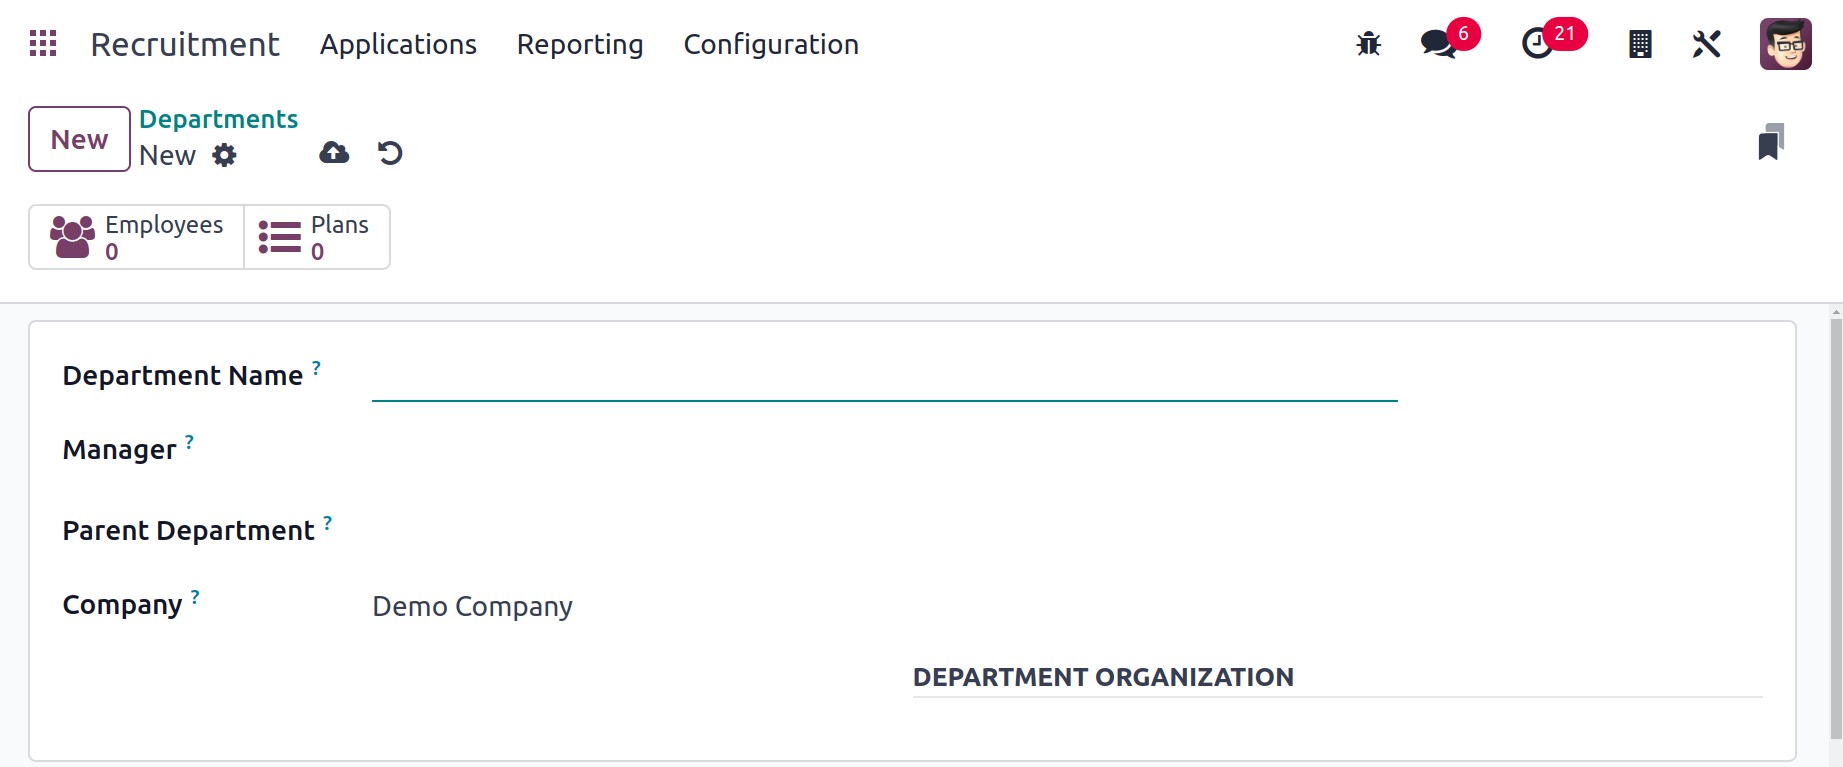Open the Reporting menu
This screenshot has height=767, width=1843.
point(580,44)
